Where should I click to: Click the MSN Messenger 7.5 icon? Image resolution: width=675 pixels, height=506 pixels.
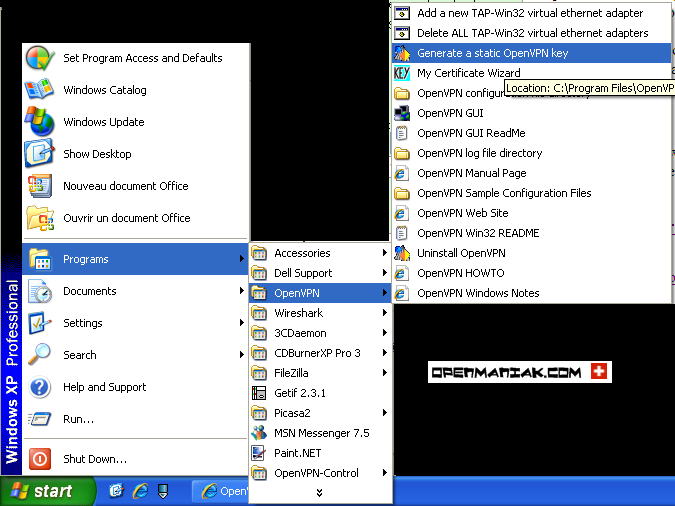coord(259,433)
